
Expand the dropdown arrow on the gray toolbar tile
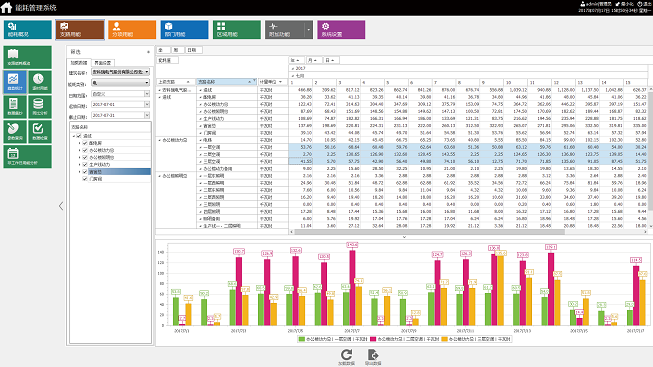pos(309,30)
